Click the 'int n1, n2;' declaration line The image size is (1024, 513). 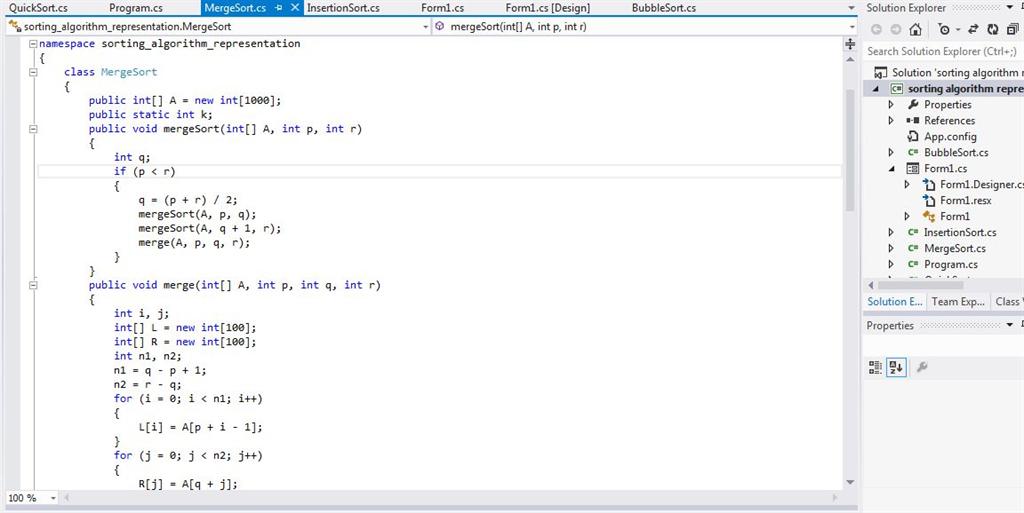click(x=148, y=356)
